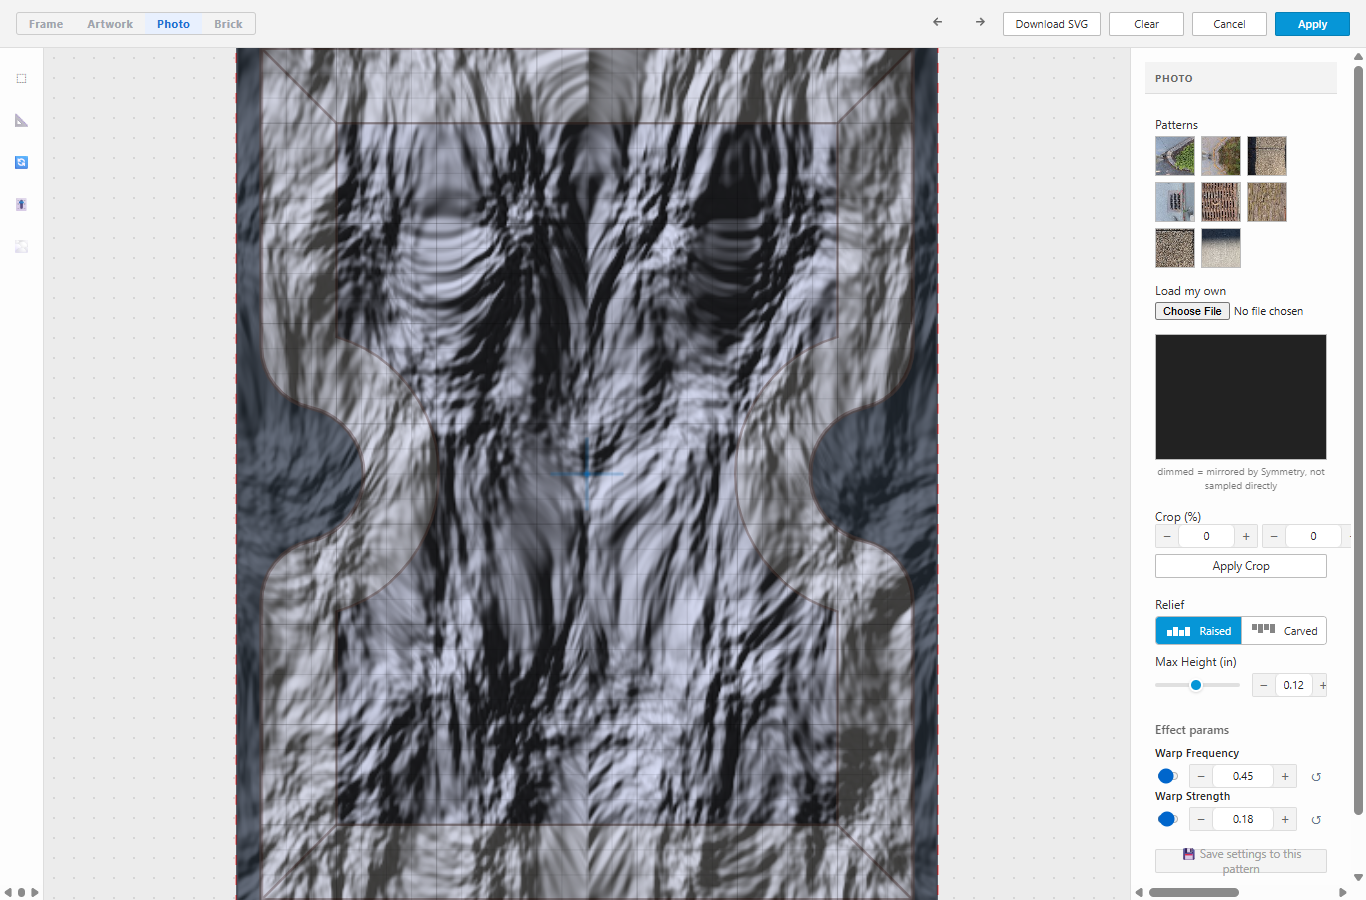Decrease Warp Frequency with minus button
Image resolution: width=1366 pixels, height=900 pixels.
[x=1201, y=776]
